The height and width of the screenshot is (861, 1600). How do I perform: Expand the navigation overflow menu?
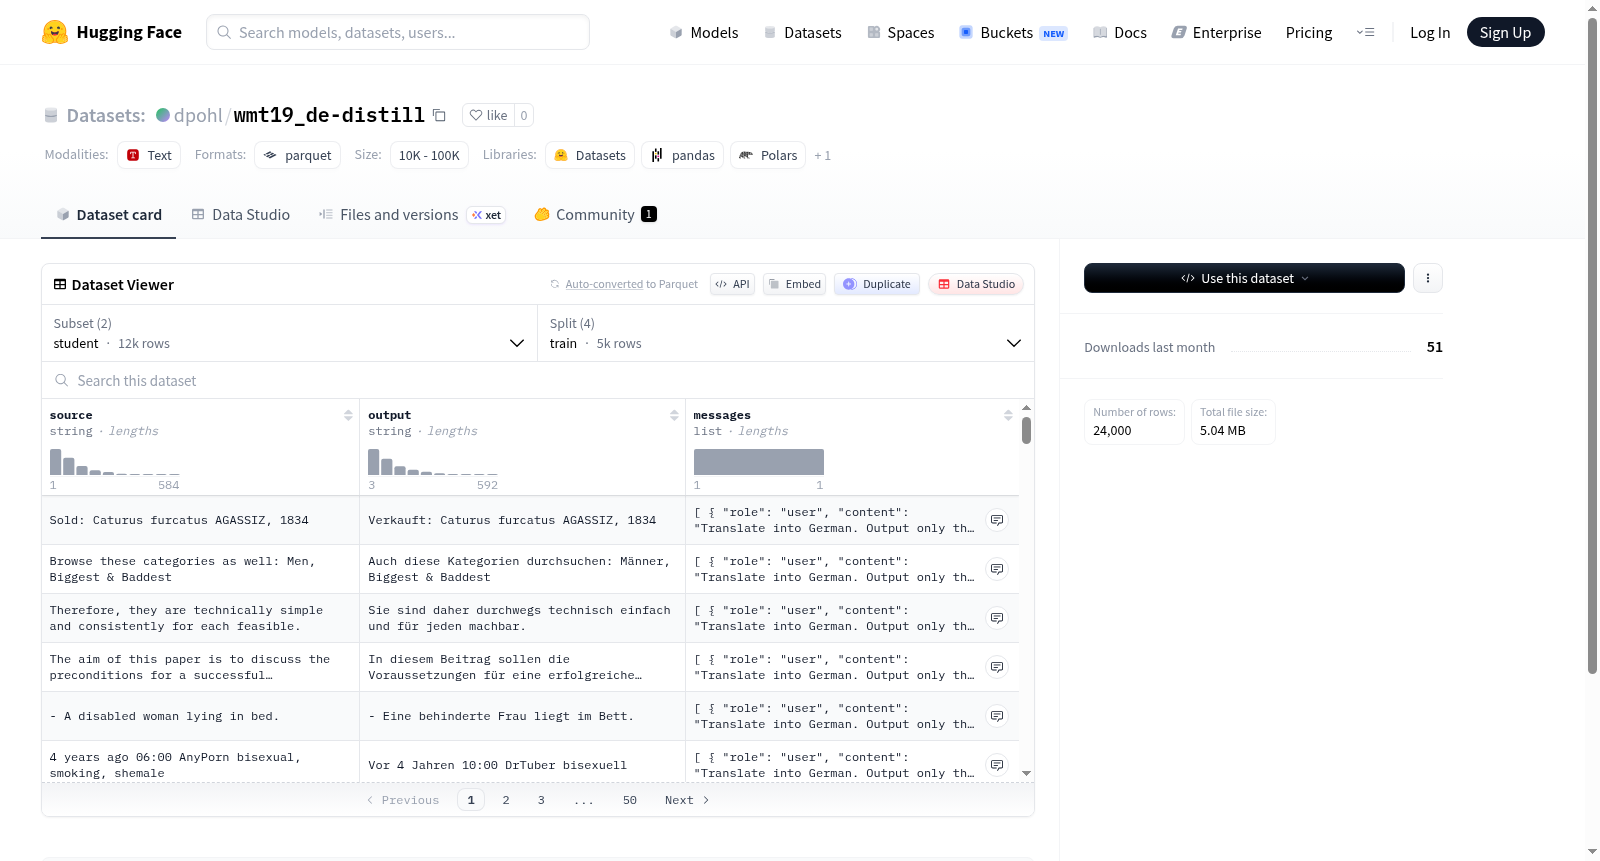[x=1365, y=32]
